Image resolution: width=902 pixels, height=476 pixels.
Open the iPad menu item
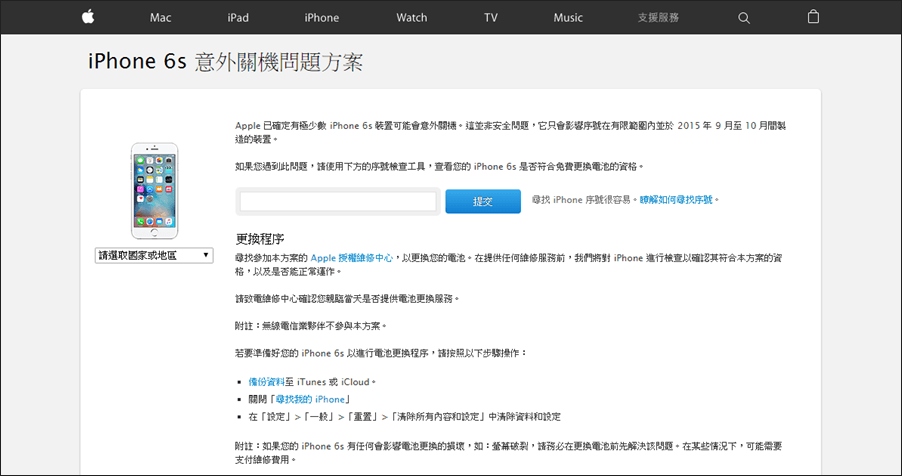[x=238, y=18]
